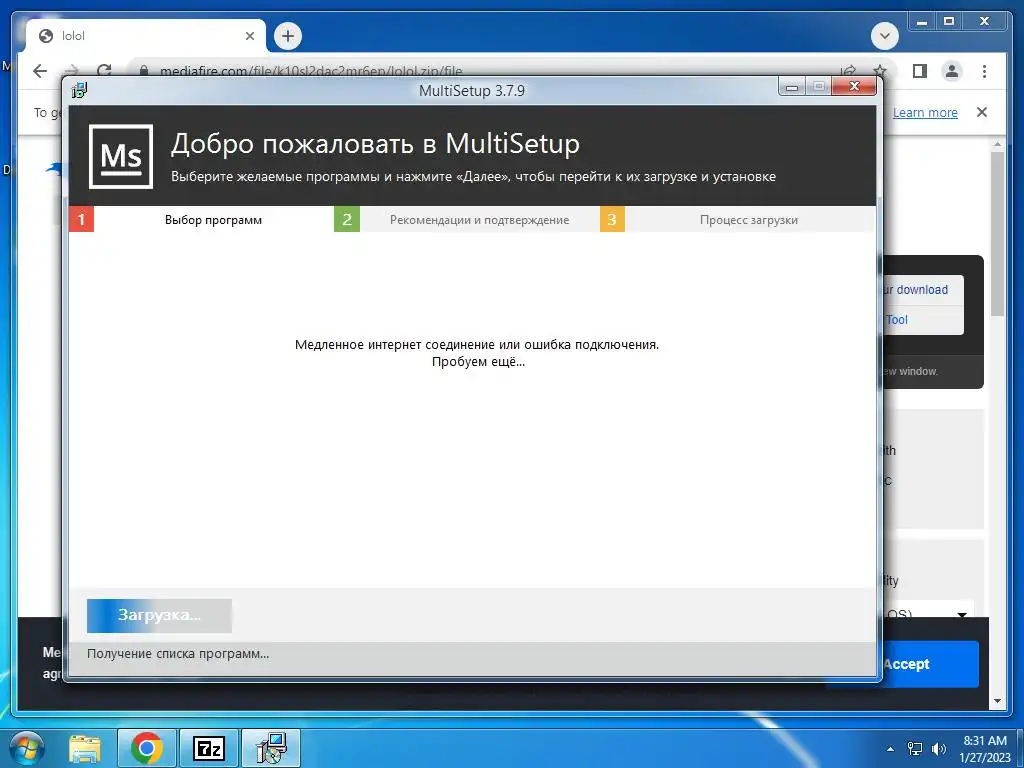Open Windows Explorer from taskbar

(85, 749)
